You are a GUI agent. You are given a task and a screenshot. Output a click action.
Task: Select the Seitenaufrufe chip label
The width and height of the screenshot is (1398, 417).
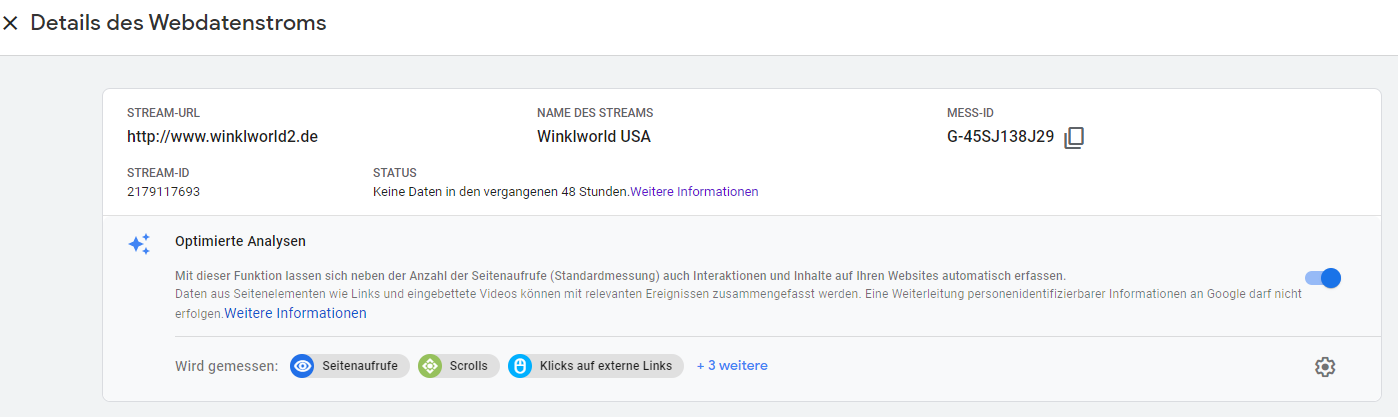[x=359, y=366]
